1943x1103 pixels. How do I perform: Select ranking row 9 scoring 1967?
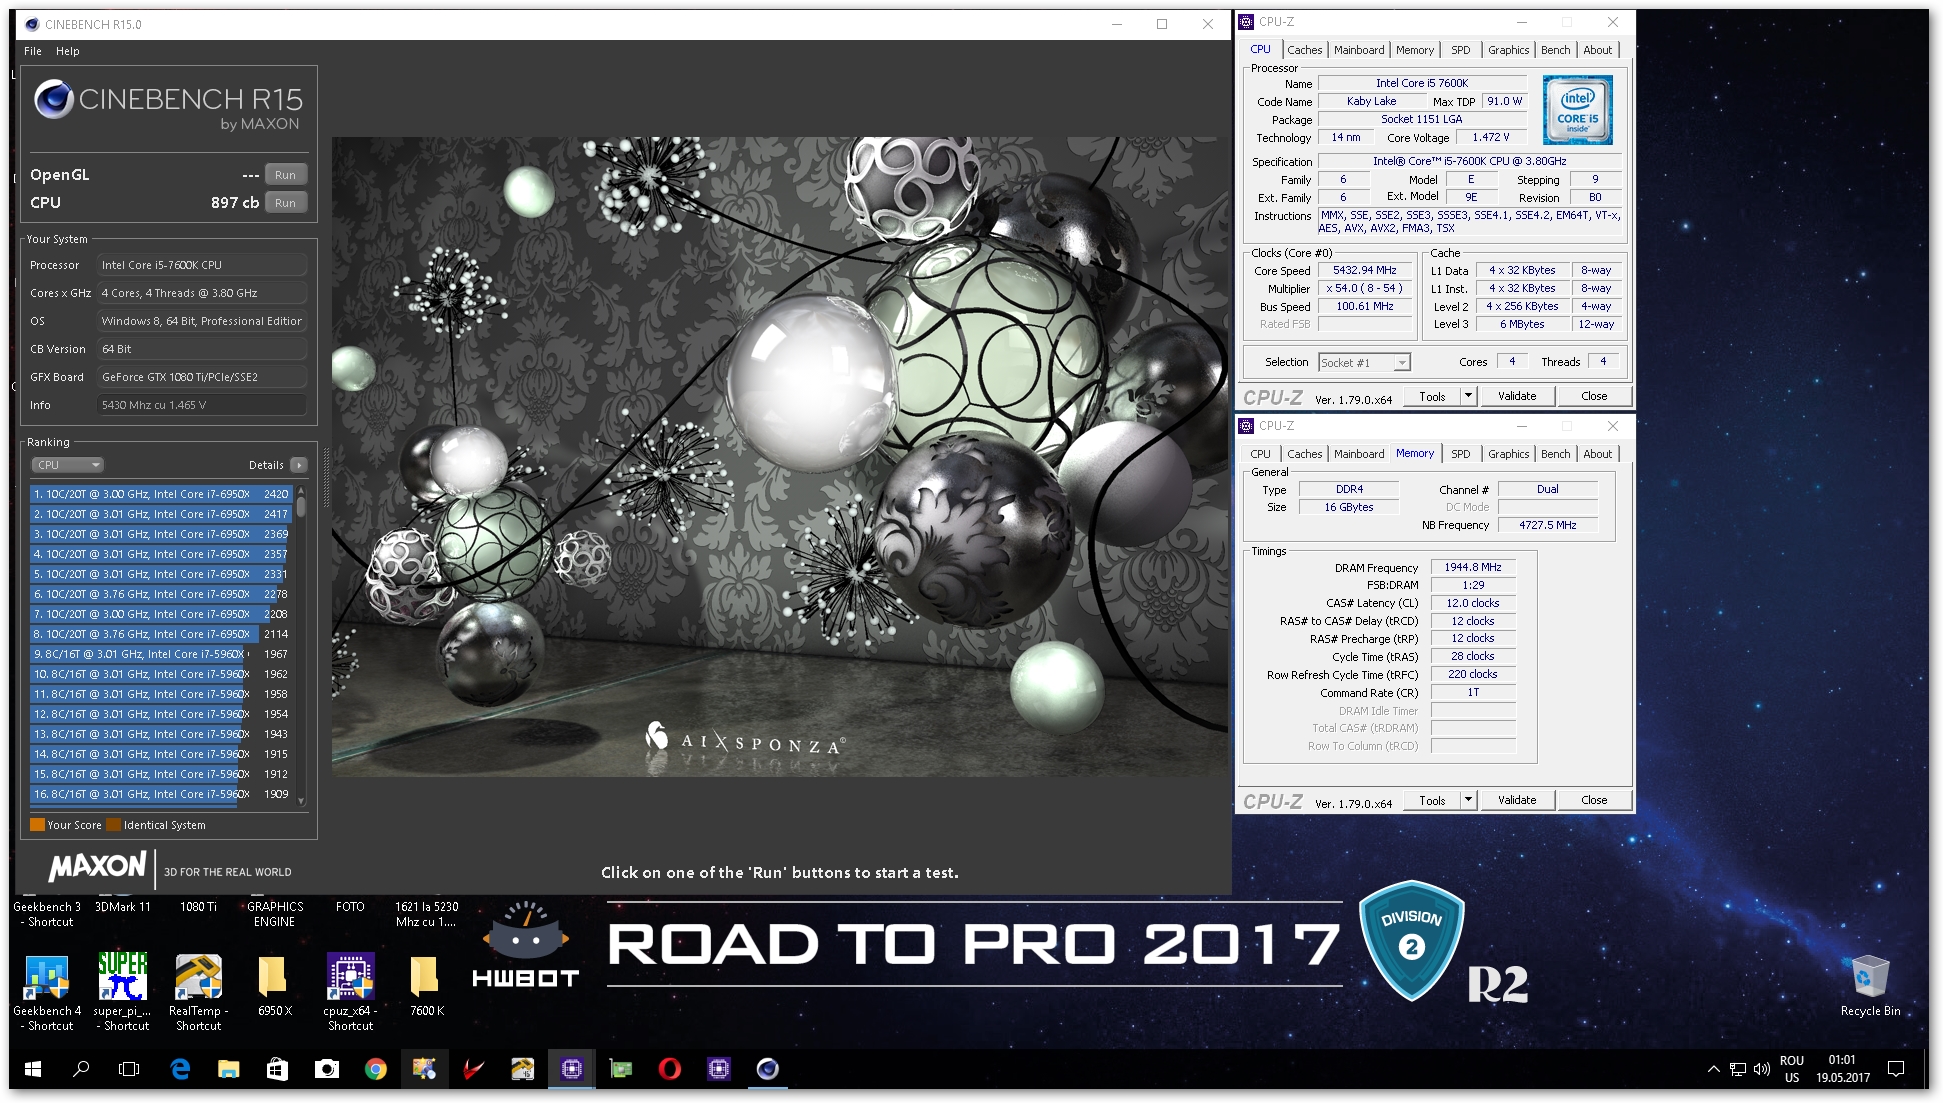161,654
